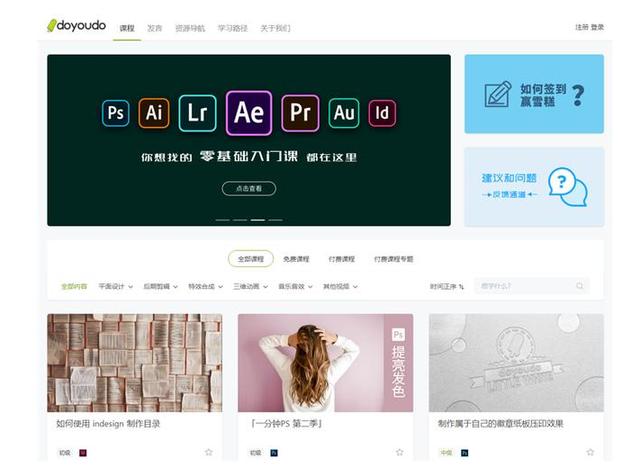This screenshot has width=640, height=468.
Task: Open the 提亮发色 course thumbnail
Action: [325, 363]
